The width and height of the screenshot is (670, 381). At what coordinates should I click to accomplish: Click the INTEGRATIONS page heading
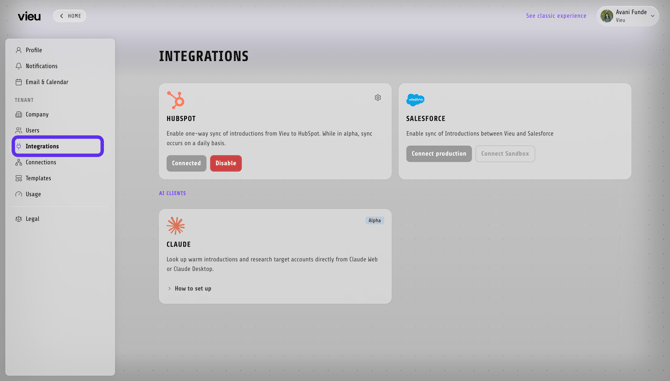pyautogui.click(x=203, y=56)
